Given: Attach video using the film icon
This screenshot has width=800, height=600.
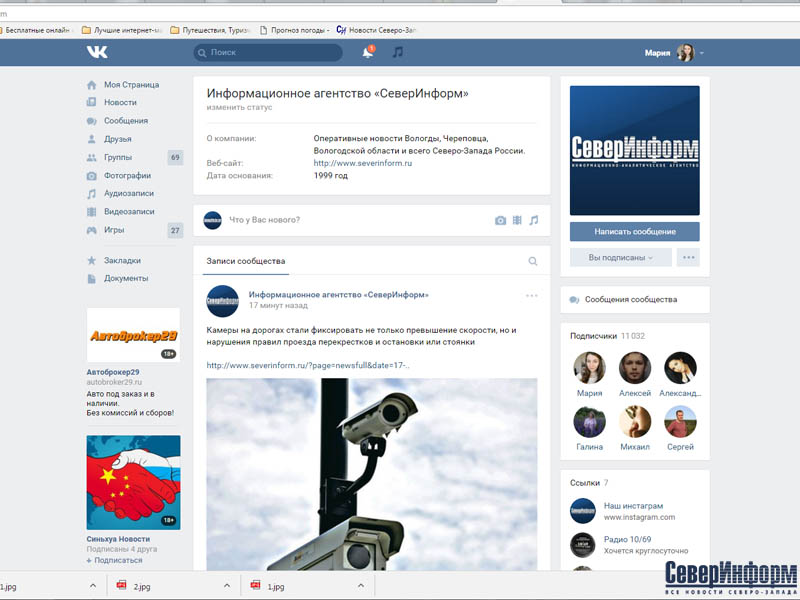Looking at the screenshot, I should 517,220.
